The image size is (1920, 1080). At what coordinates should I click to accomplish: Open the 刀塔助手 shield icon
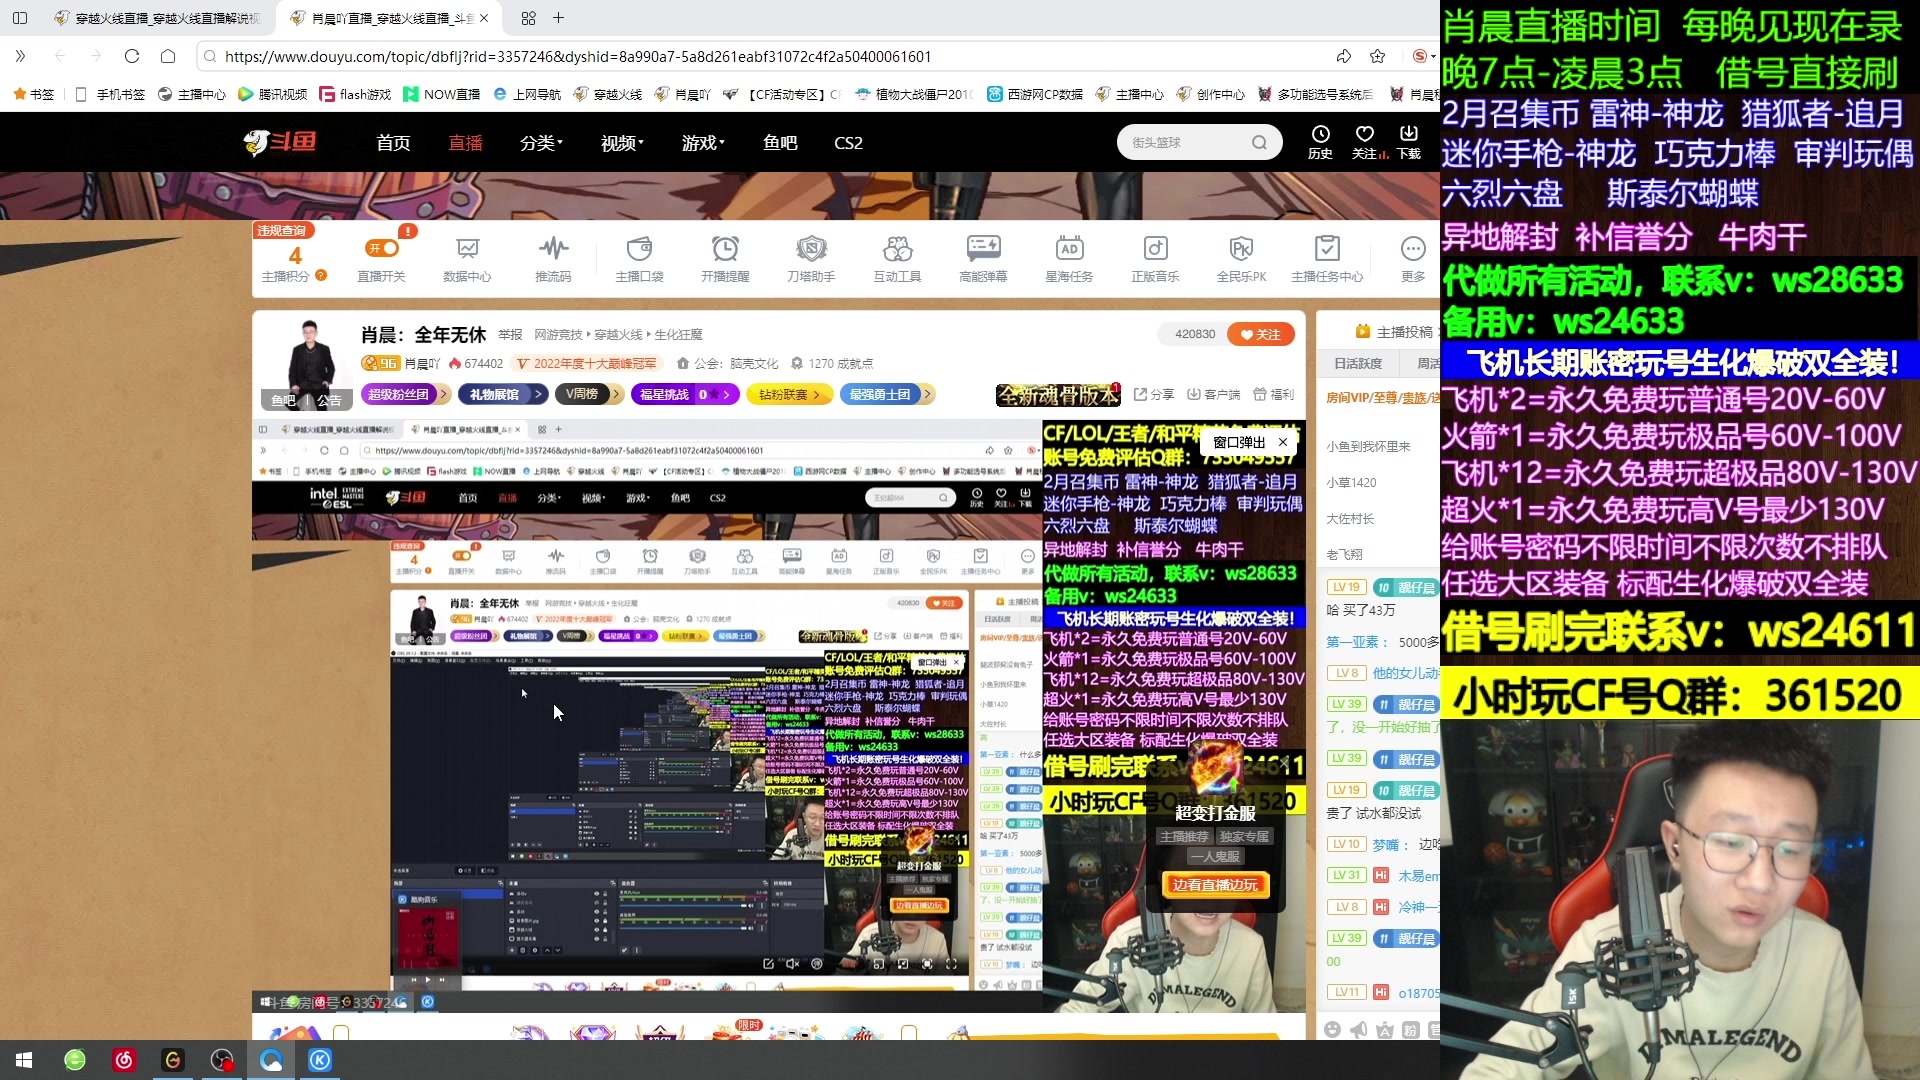pos(811,259)
